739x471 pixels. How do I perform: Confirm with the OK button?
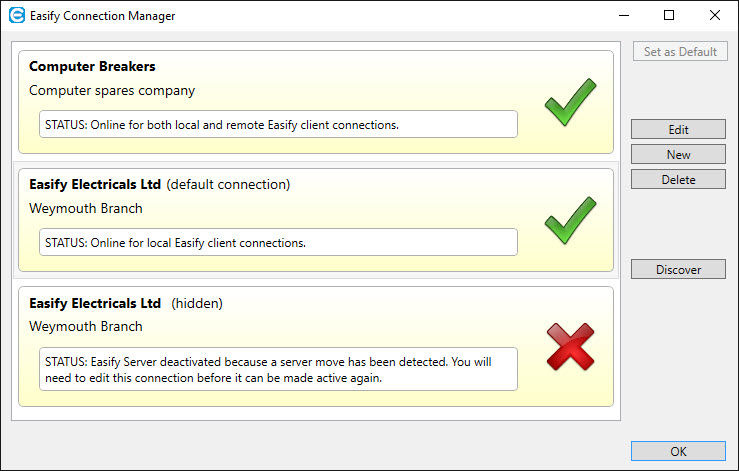point(678,451)
